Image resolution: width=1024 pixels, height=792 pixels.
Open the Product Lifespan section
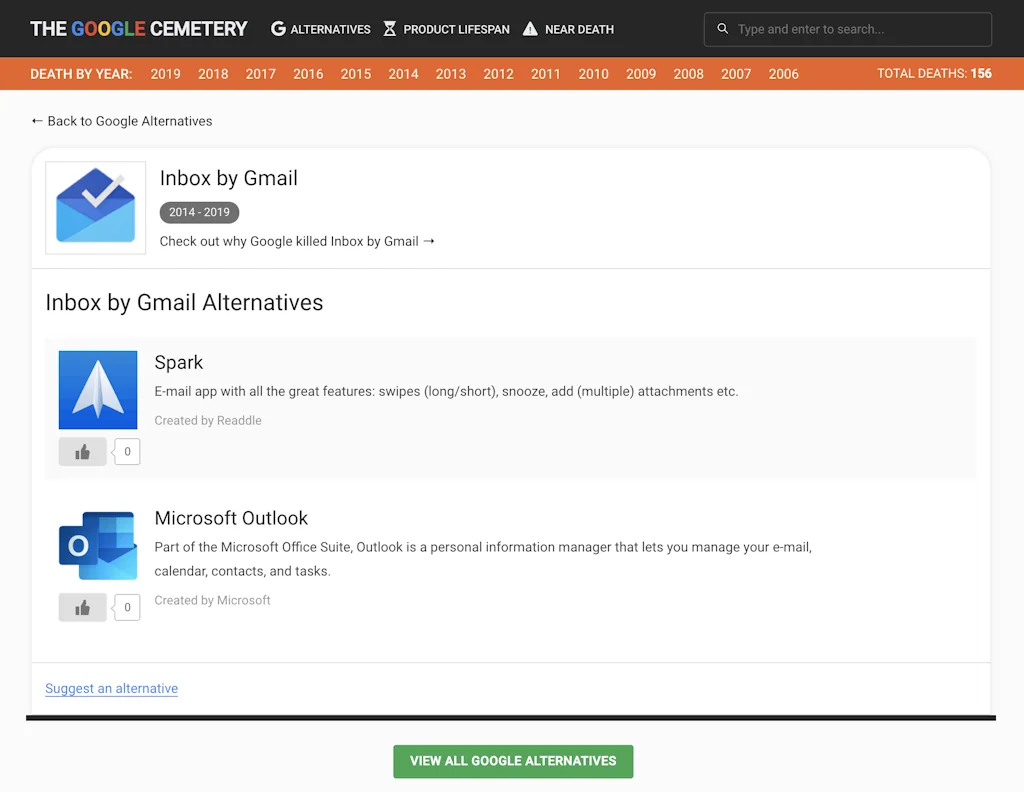[x=455, y=29]
